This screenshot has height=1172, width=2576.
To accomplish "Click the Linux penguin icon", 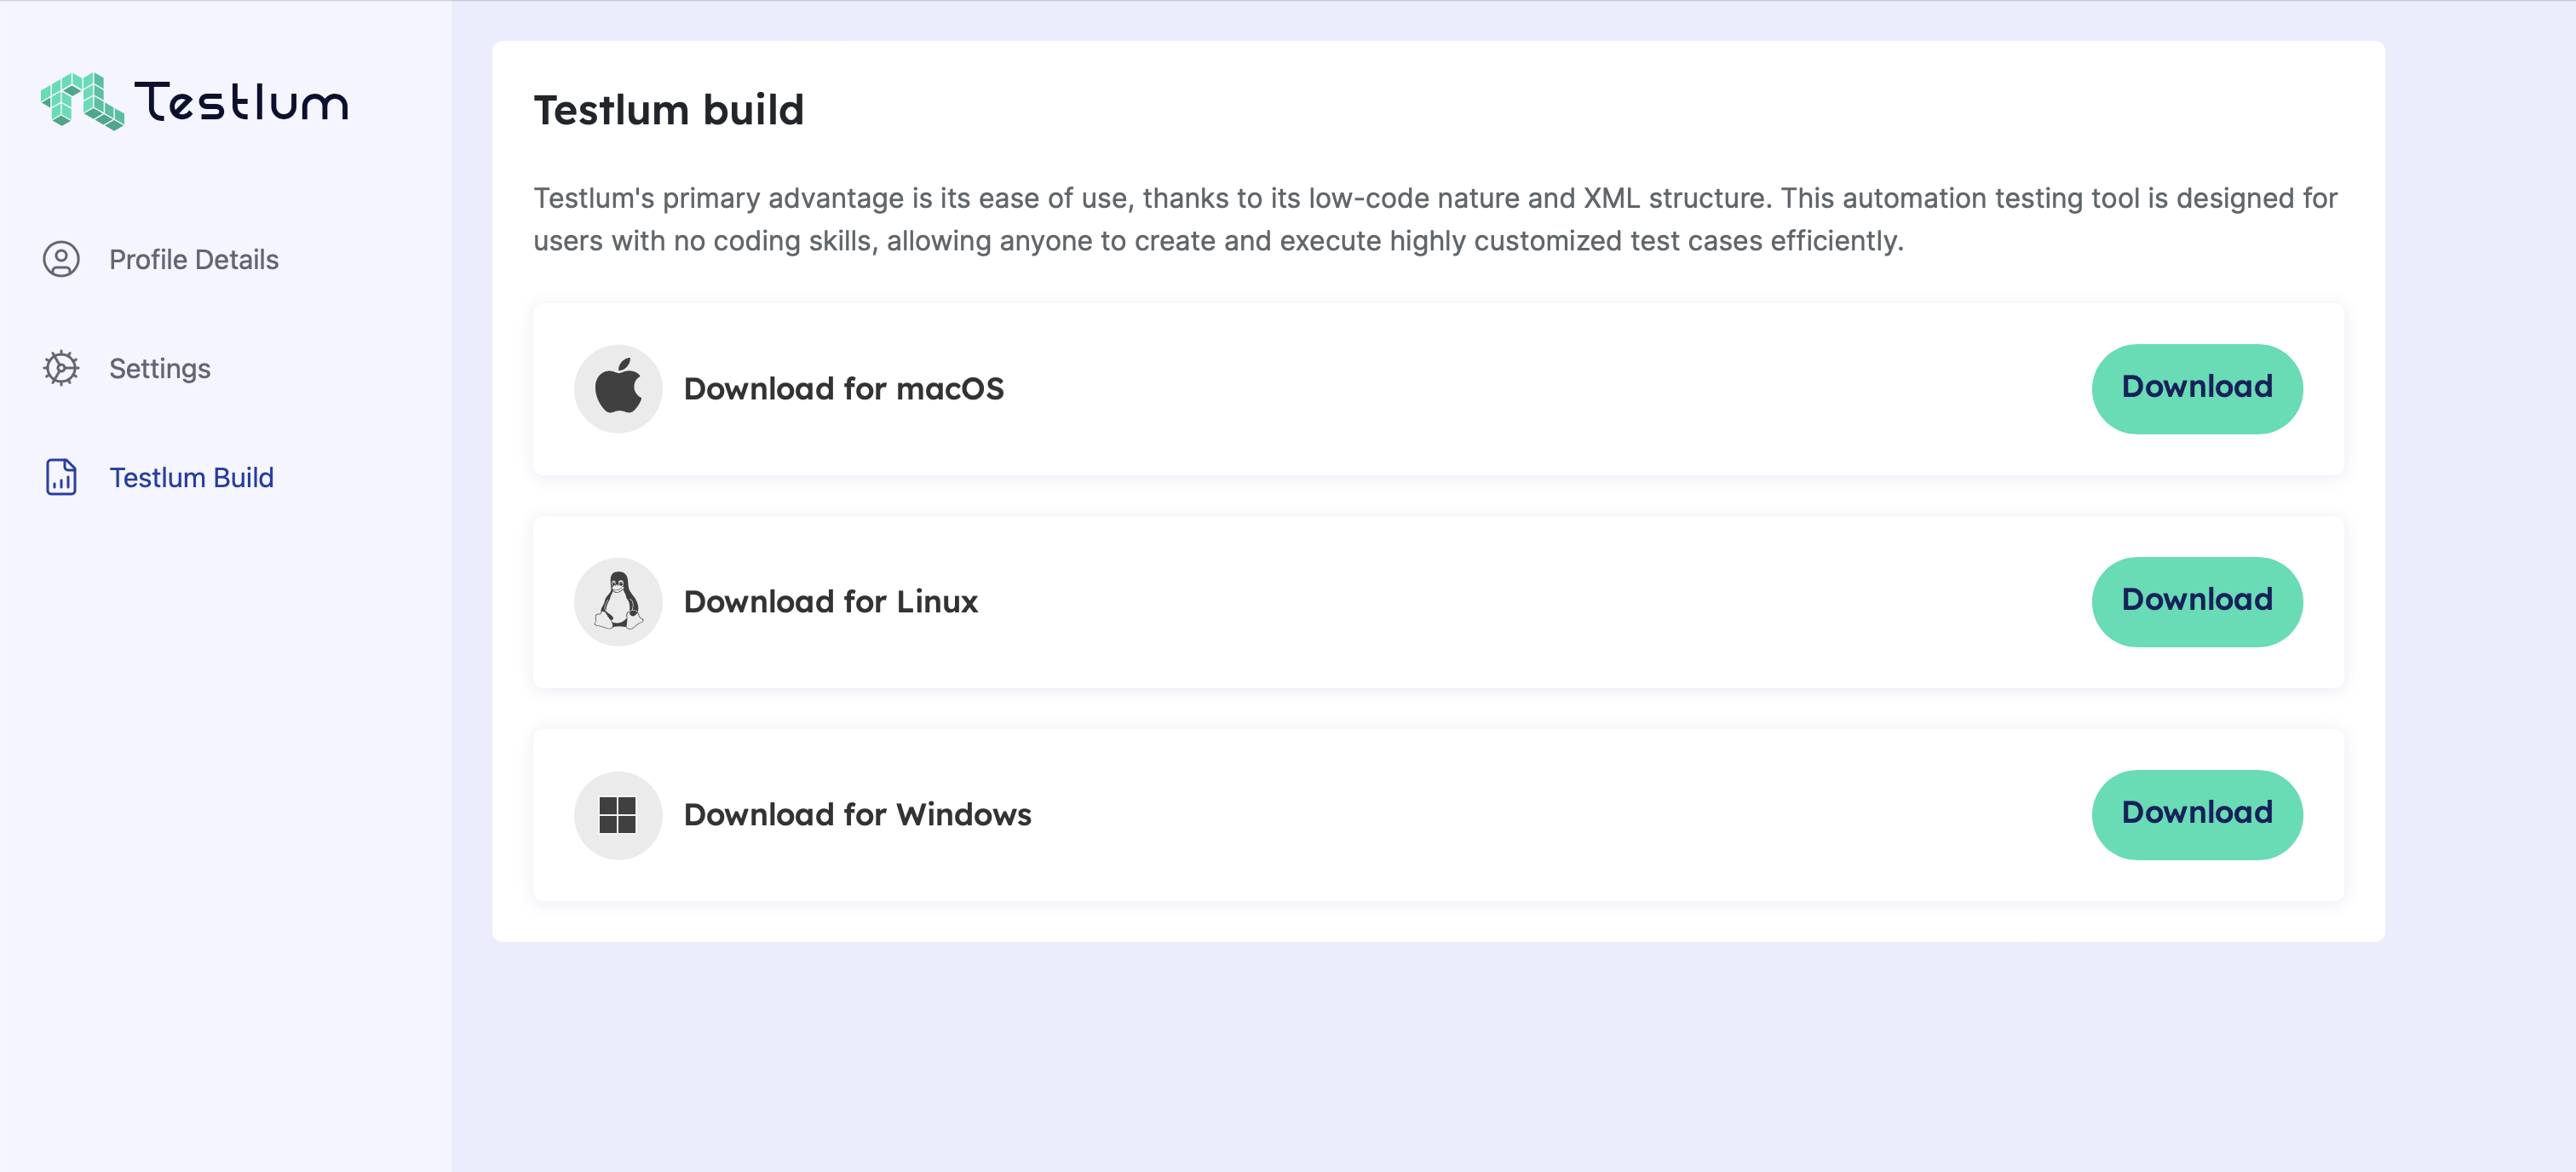I will 618,601.
